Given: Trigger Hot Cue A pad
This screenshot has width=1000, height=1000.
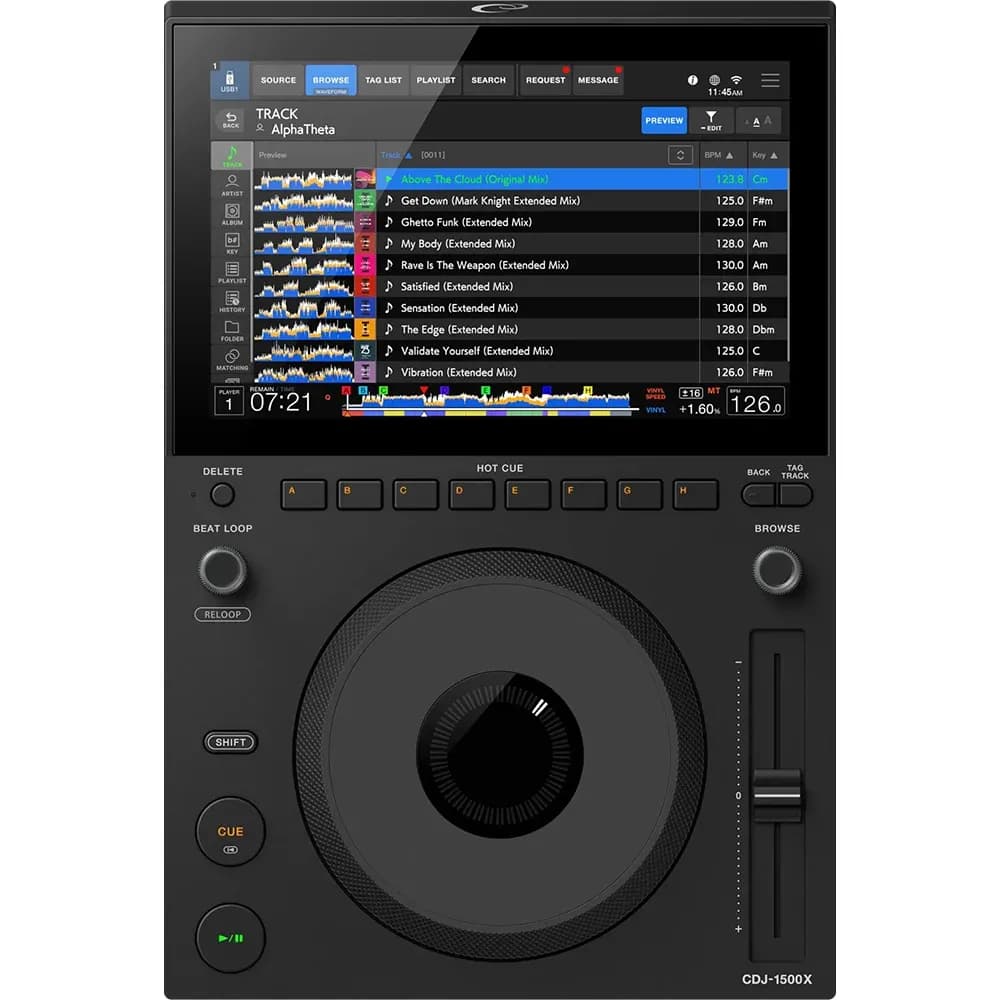Looking at the screenshot, I should pos(304,494).
